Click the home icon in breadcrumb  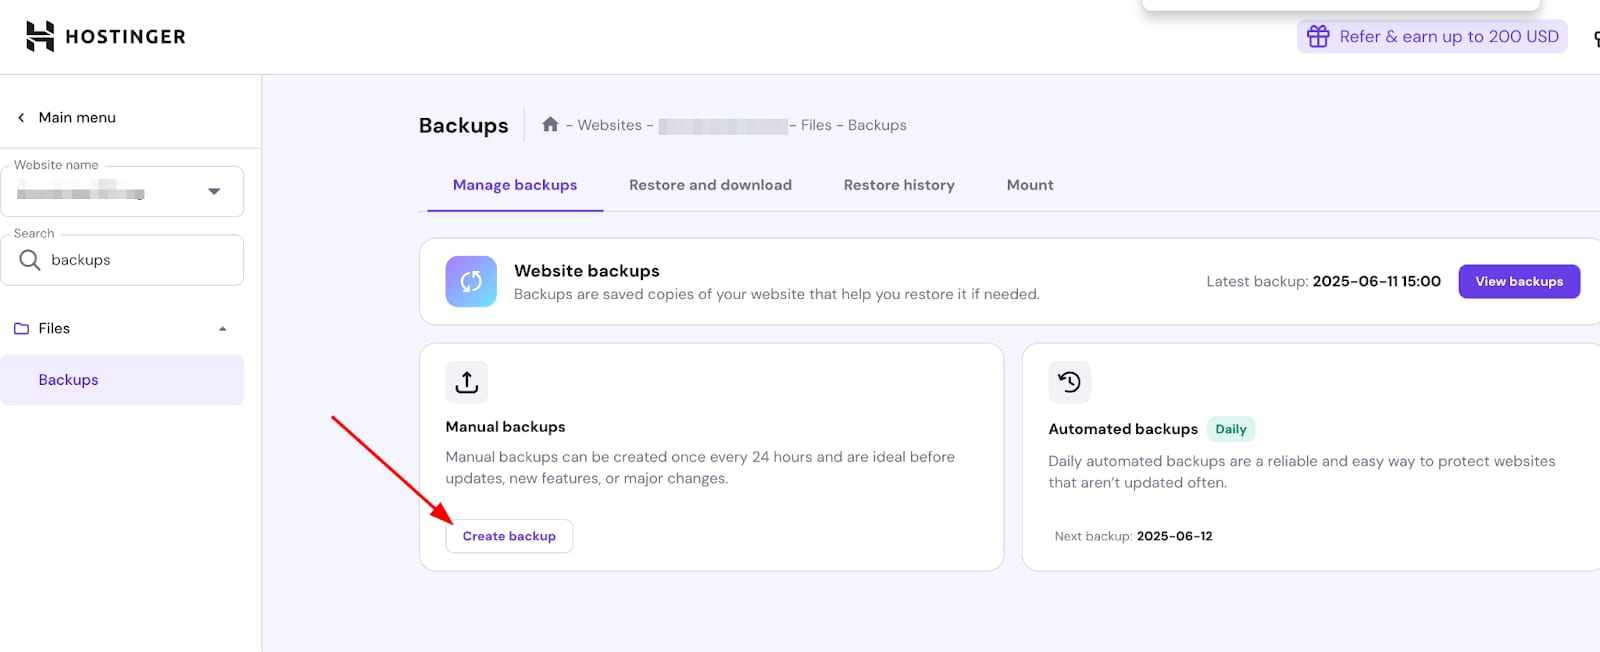coord(550,125)
